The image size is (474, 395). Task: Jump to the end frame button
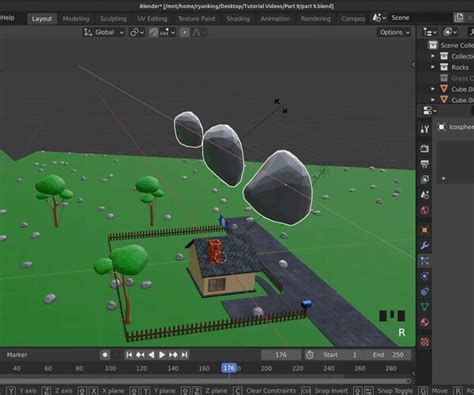tap(184, 355)
